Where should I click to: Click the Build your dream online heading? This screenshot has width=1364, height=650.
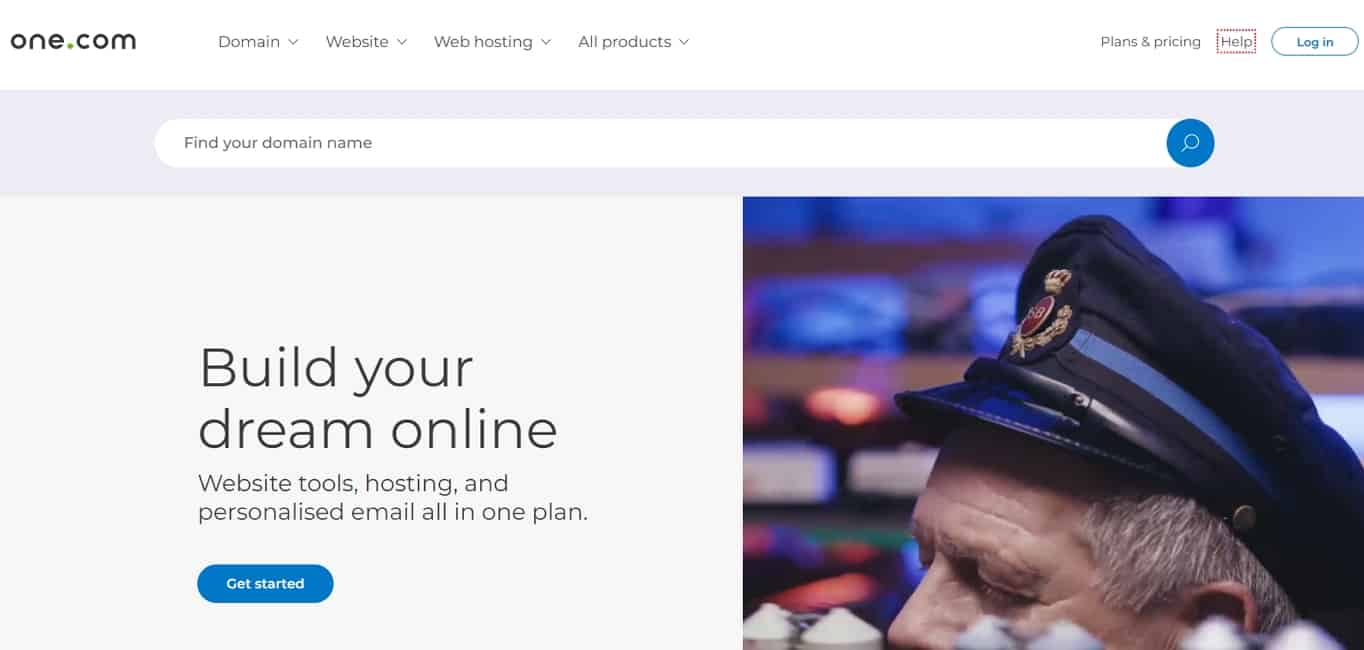tap(378, 398)
